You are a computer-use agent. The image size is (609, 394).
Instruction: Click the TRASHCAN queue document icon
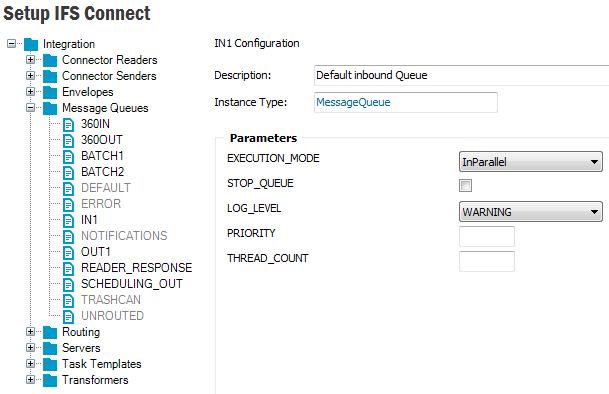68,301
